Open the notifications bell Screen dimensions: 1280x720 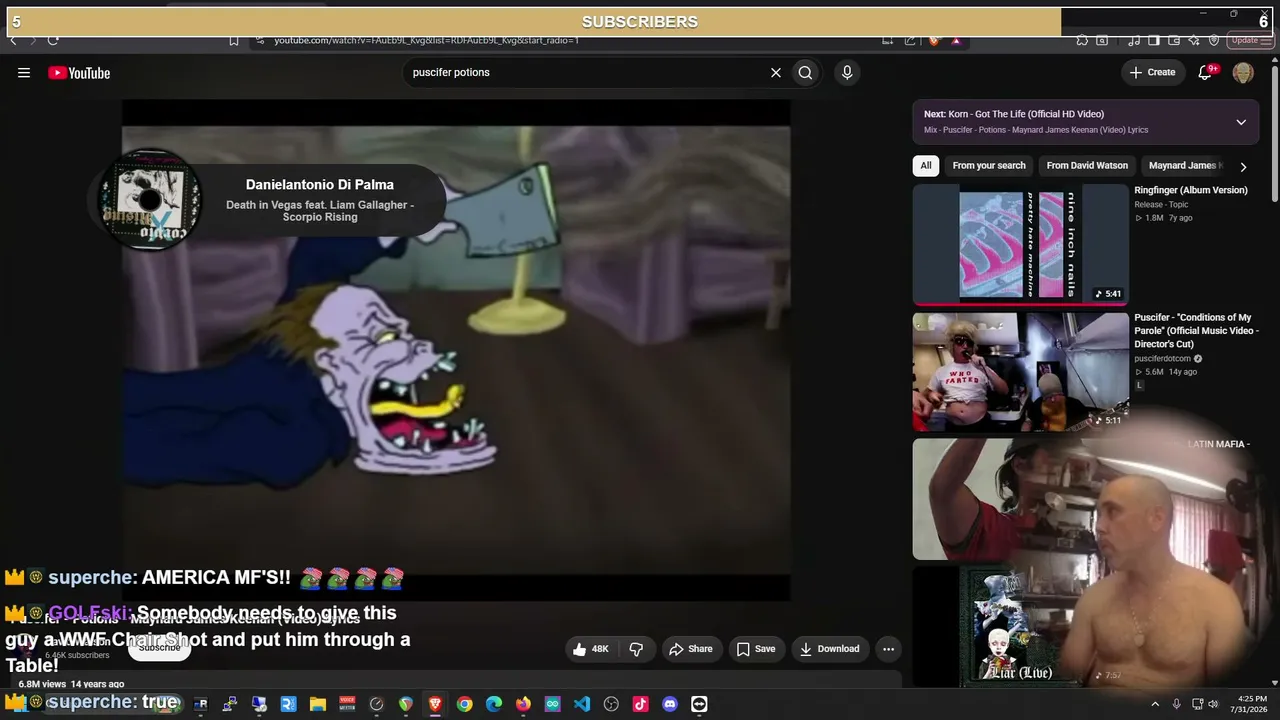click(1205, 72)
